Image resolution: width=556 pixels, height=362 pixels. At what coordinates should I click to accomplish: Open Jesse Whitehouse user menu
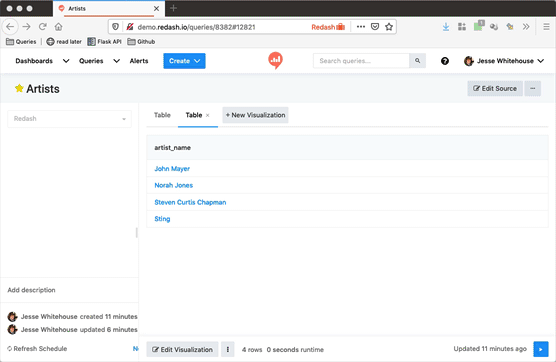click(x=504, y=61)
